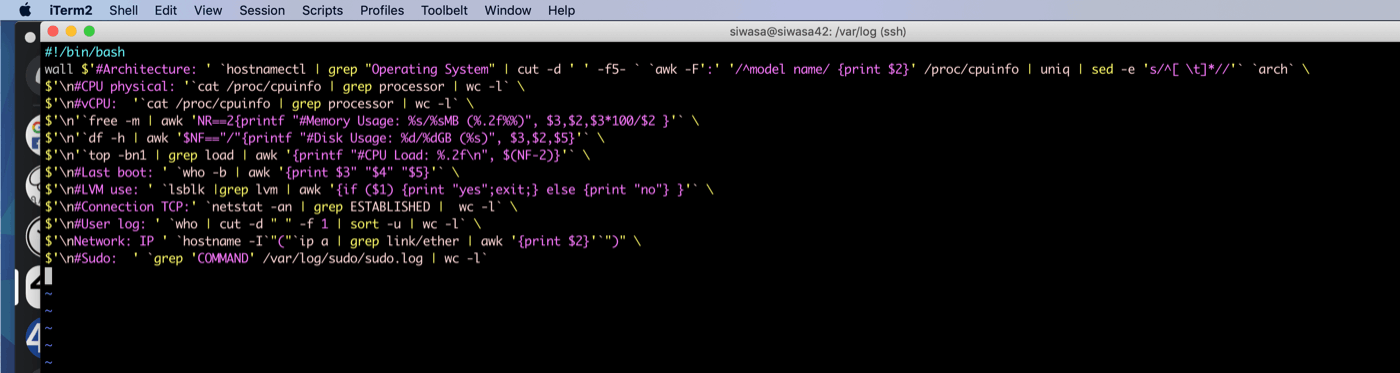Click the #Connection TCP: label text

tap(133, 206)
